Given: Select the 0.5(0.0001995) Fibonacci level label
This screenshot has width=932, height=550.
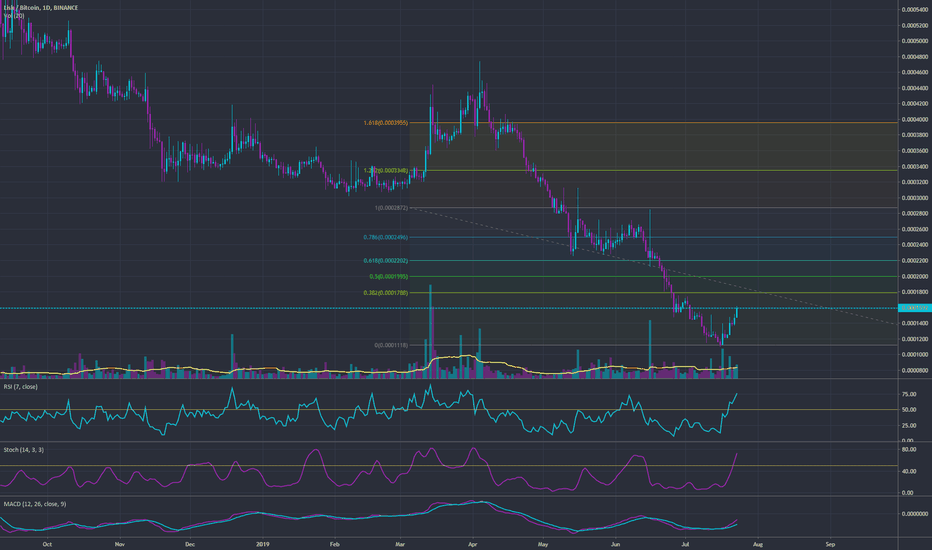Looking at the screenshot, I should [389, 276].
